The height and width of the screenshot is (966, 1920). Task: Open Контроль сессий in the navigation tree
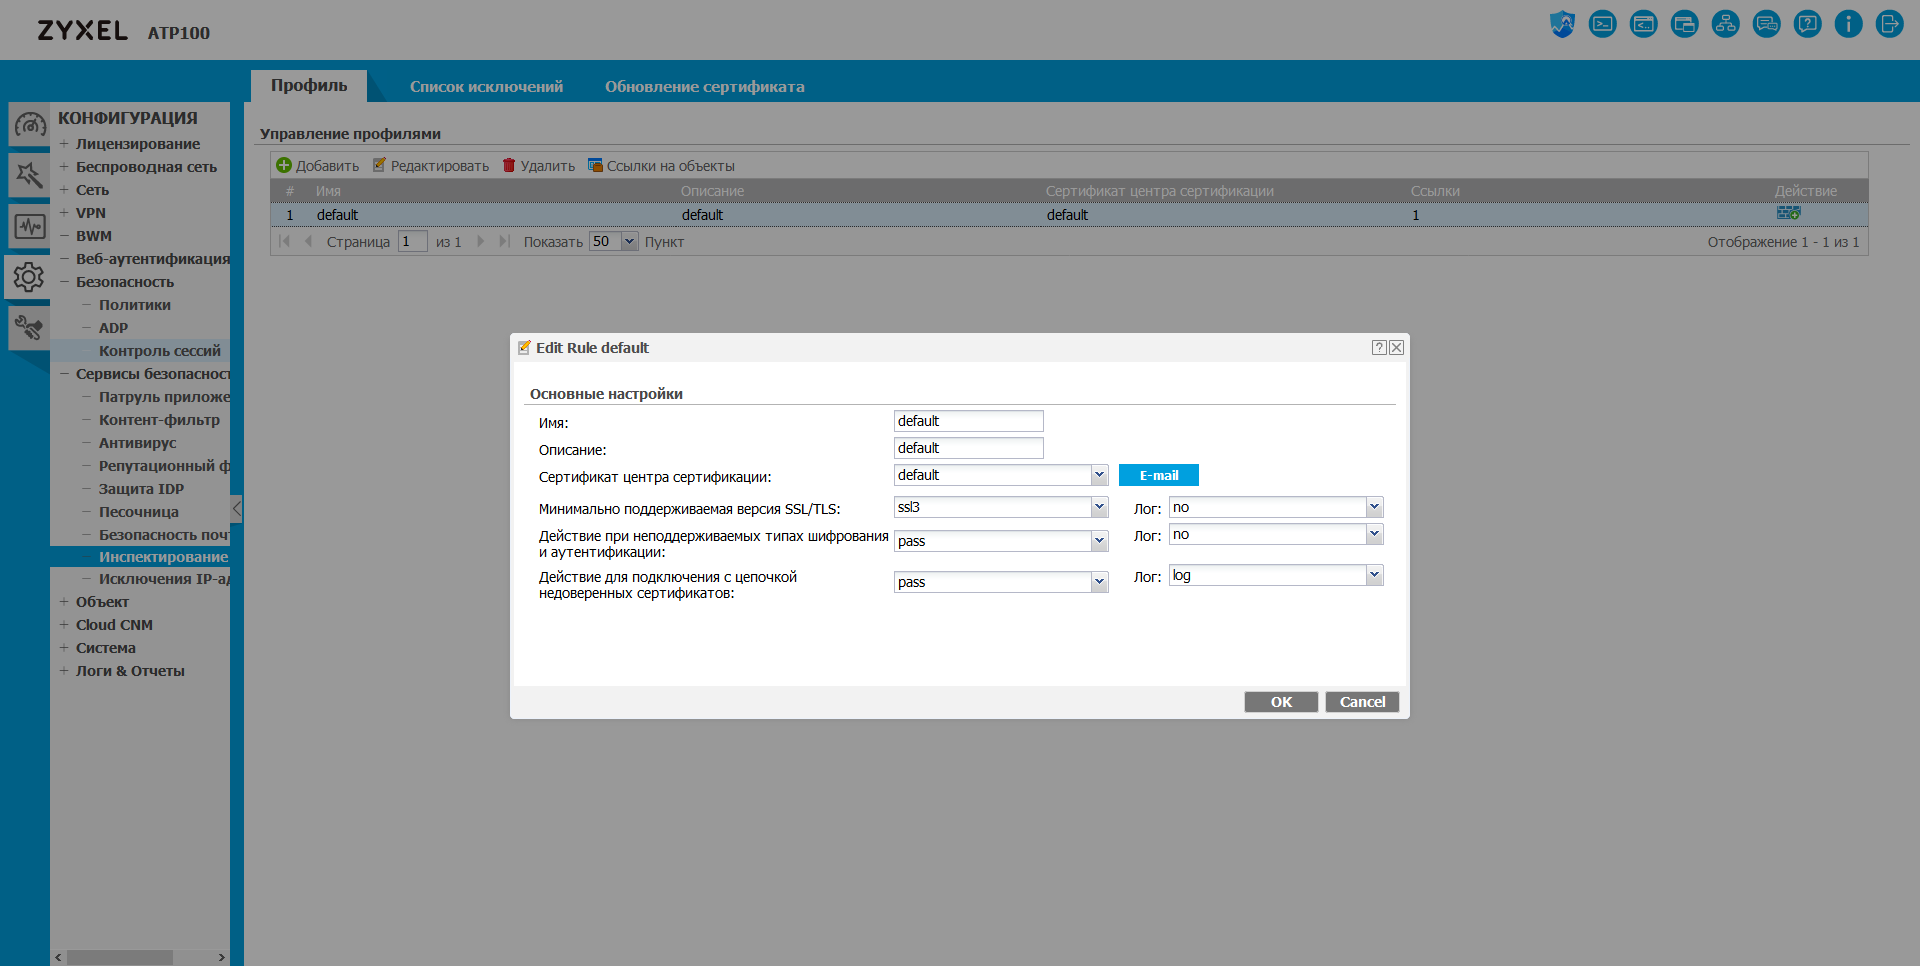tap(160, 351)
